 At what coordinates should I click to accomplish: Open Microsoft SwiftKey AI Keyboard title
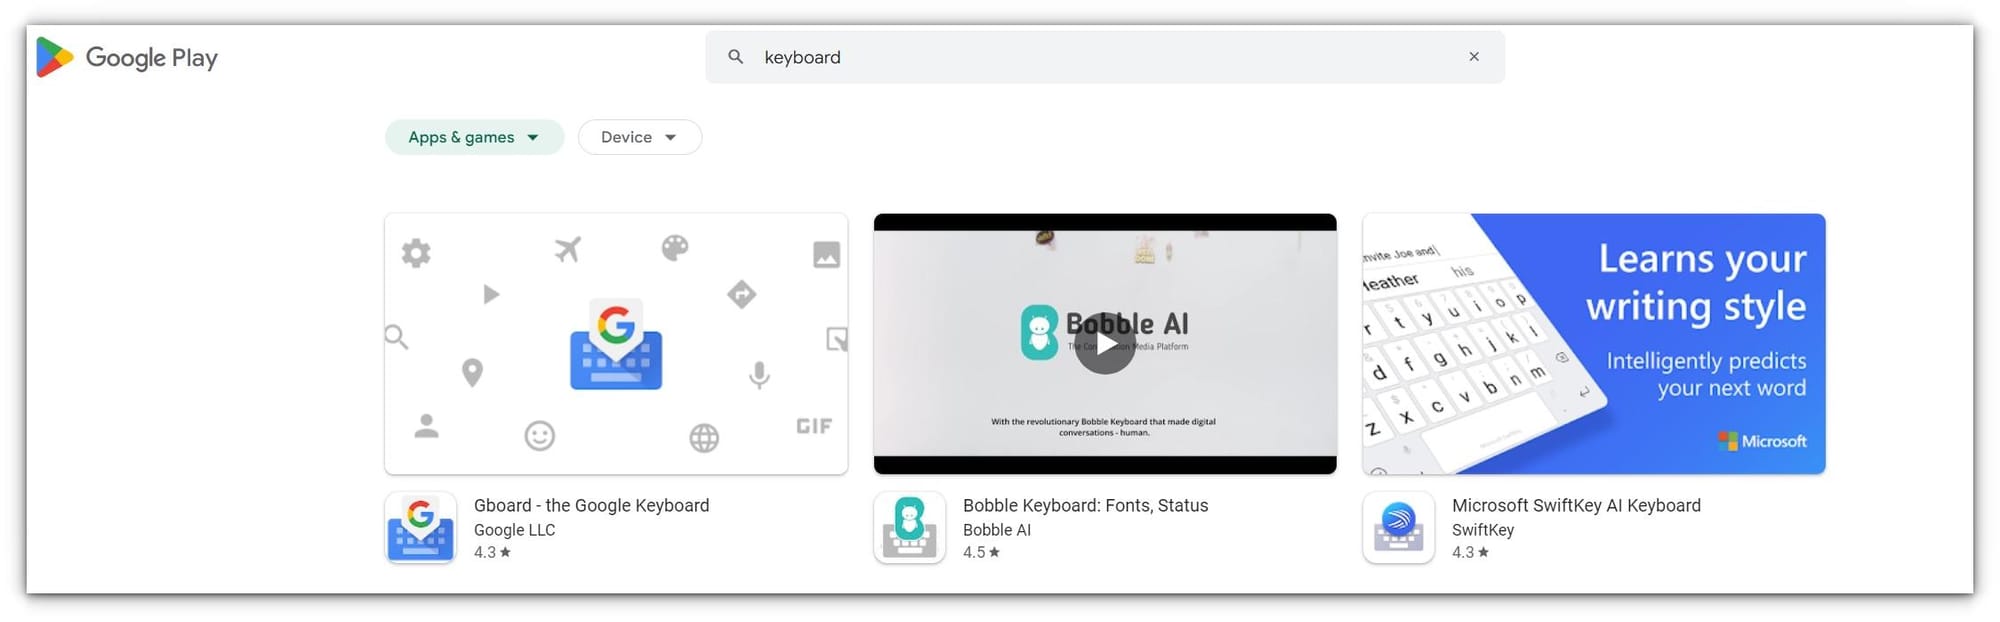pos(1576,505)
